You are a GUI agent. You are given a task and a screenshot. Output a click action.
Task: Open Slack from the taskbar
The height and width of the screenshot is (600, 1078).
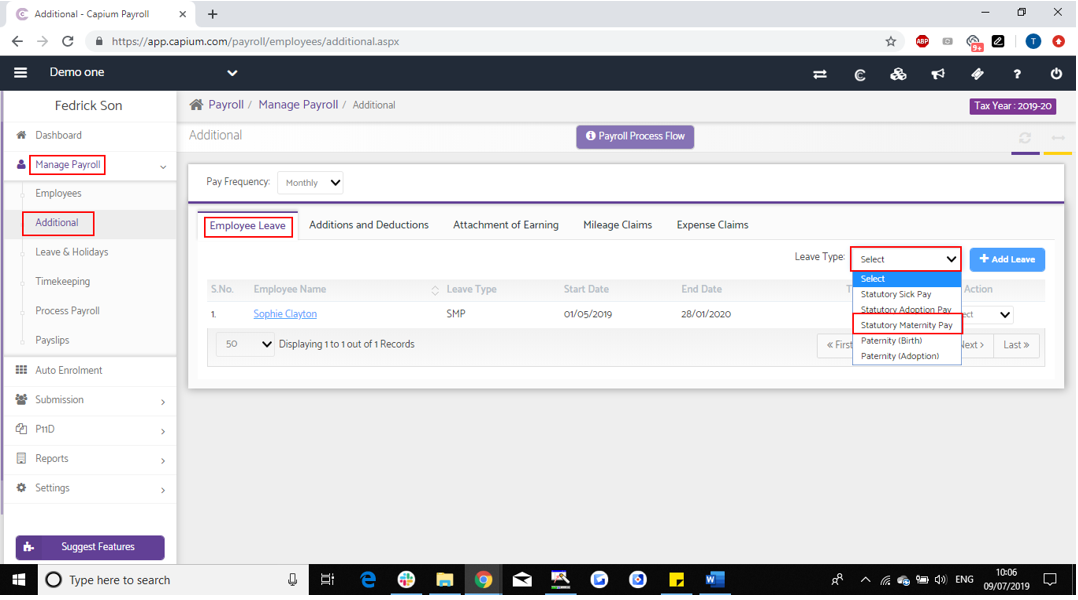(406, 579)
